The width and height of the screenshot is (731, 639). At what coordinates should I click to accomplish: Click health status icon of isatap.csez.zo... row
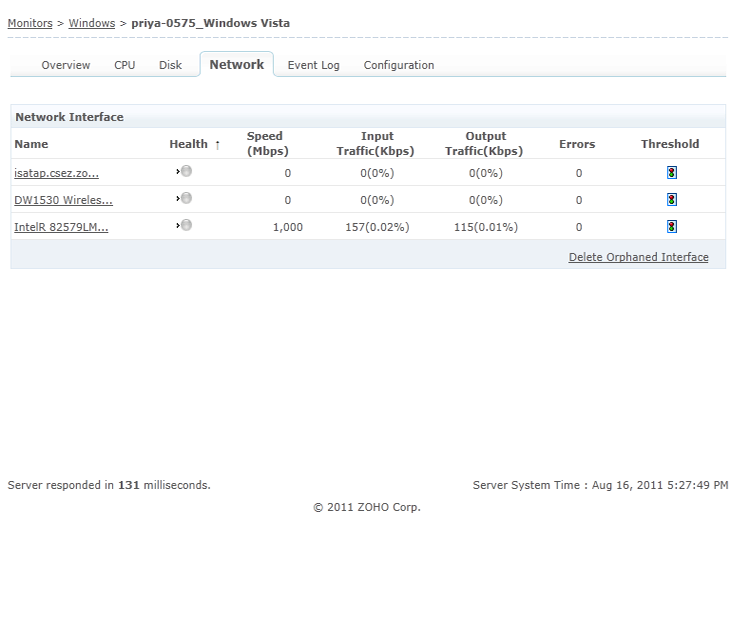[x=186, y=172]
